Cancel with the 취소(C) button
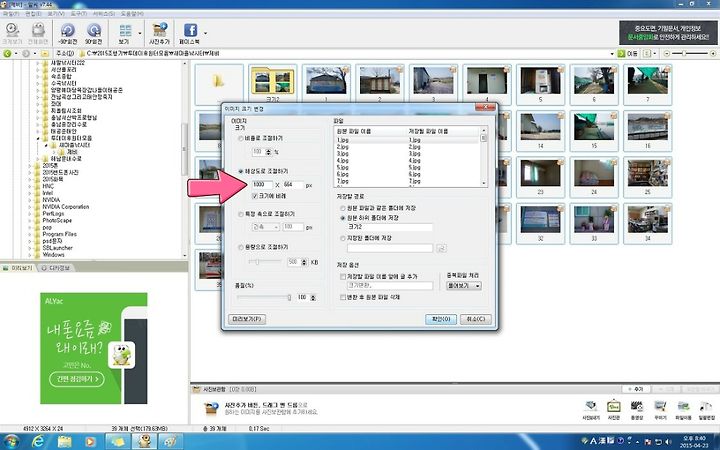 pyautogui.click(x=476, y=319)
